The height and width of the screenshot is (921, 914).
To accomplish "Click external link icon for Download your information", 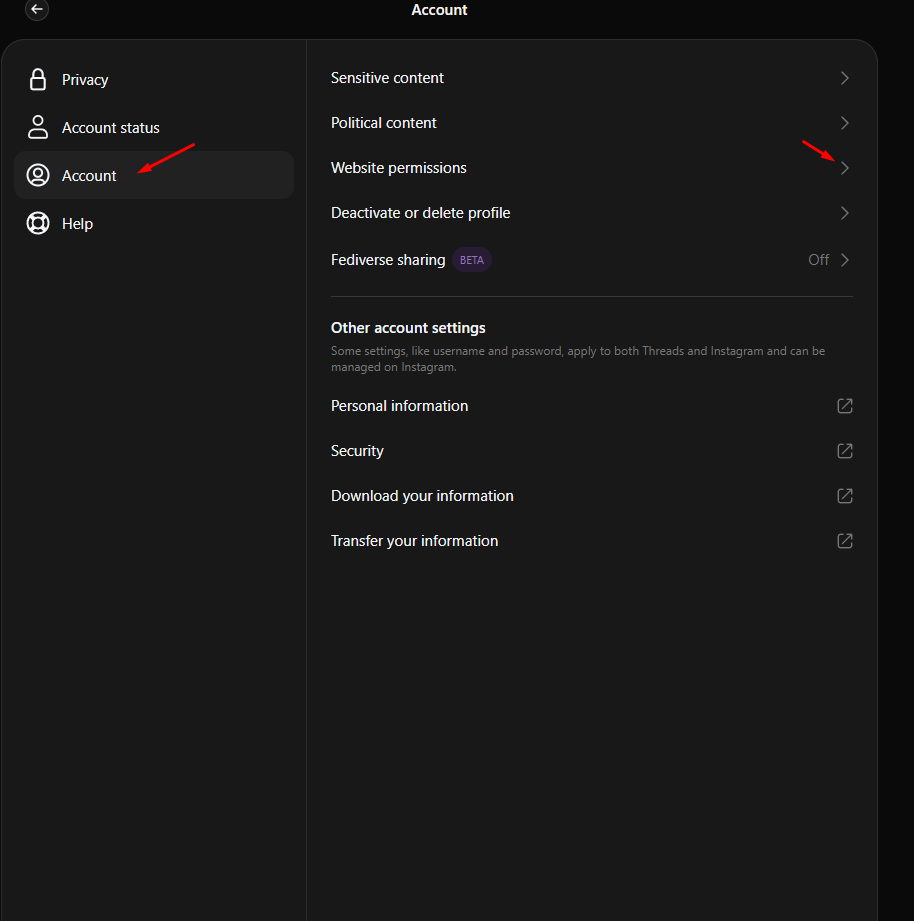I will click(x=845, y=496).
